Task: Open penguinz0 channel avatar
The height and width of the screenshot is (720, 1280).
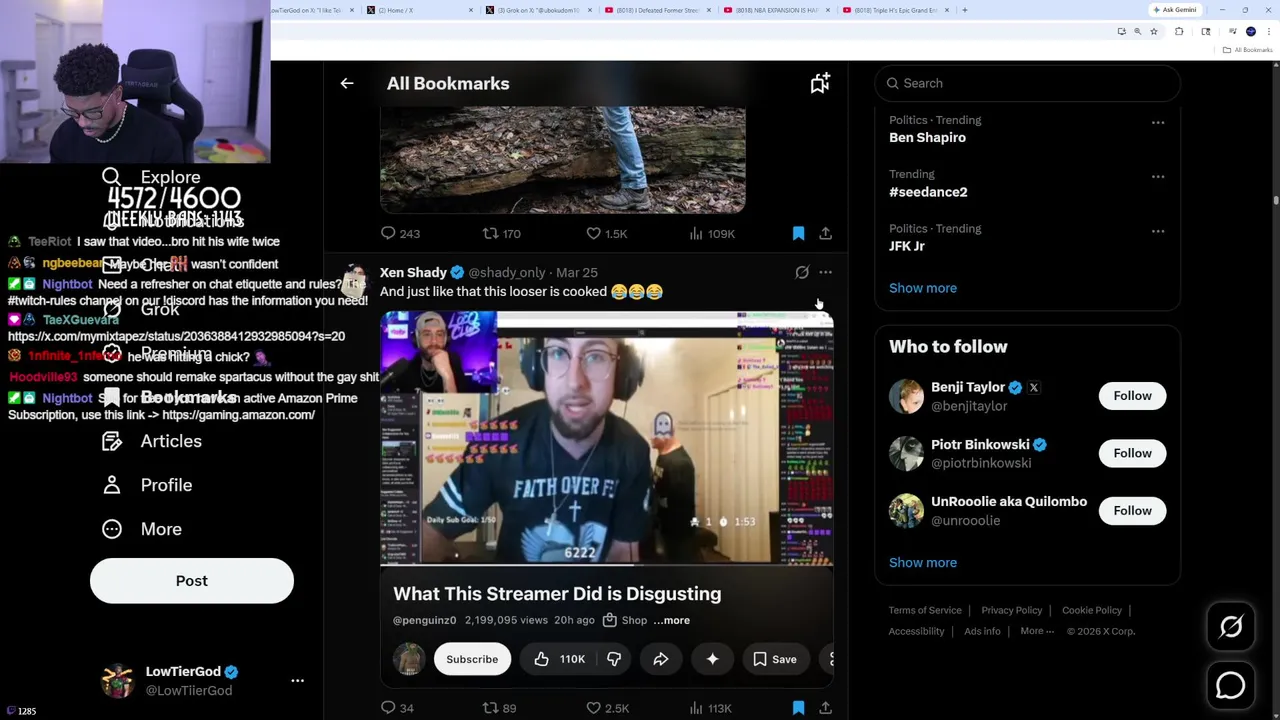Action: pyautogui.click(x=408, y=659)
